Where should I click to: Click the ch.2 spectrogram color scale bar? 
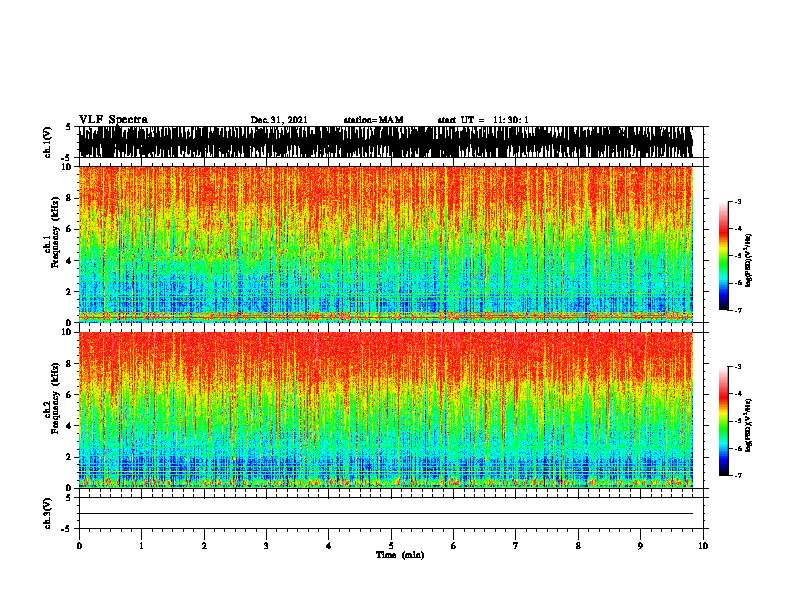pyautogui.click(x=723, y=421)
